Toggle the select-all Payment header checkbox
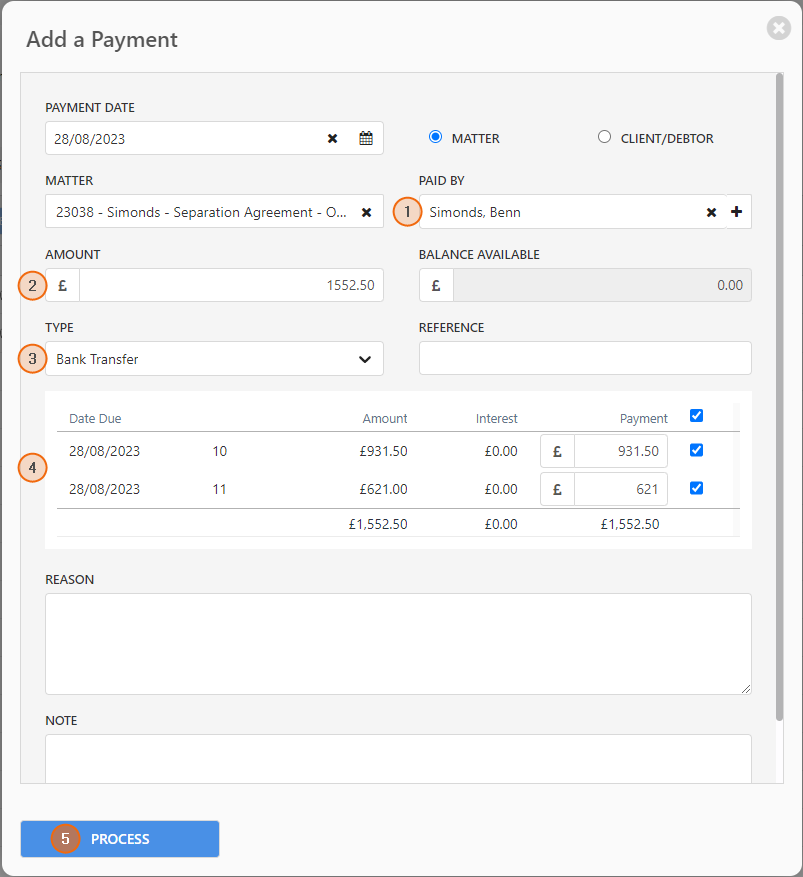The width and height of the screenshot is (803, 877). coord(696,416)
